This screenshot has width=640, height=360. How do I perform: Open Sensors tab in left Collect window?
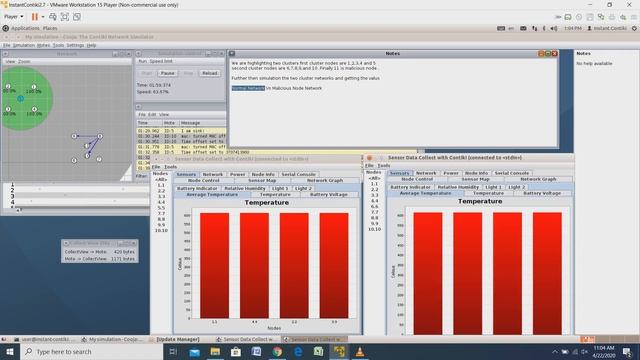[x=186, y=174]
